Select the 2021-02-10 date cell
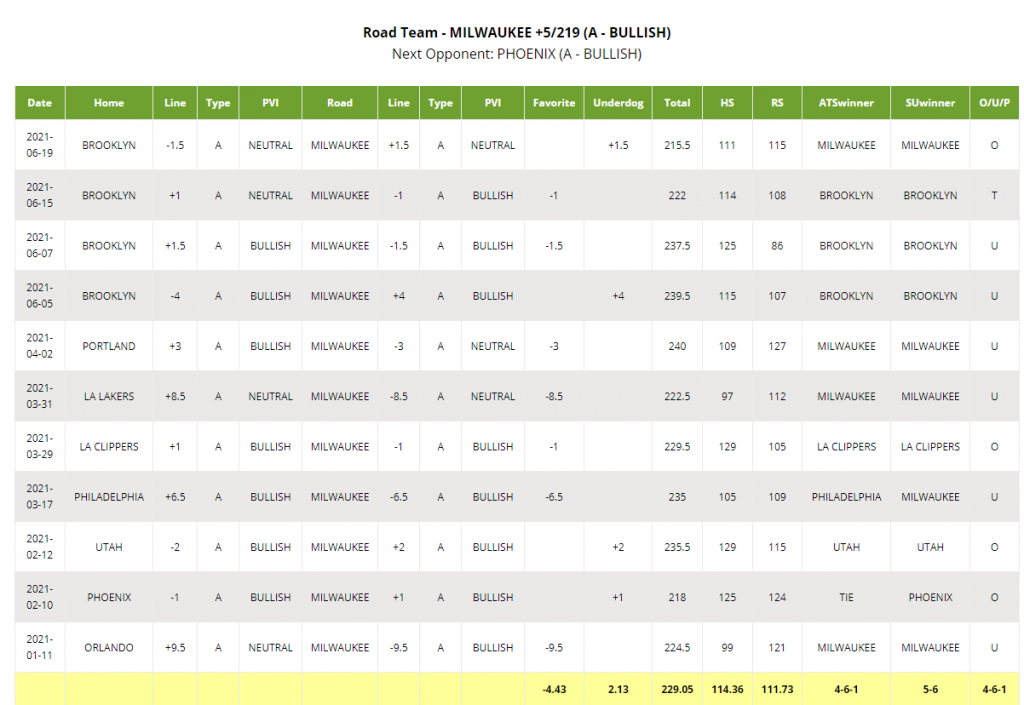The width and height of the screenshot is (1024, 705). click(40, 597)
